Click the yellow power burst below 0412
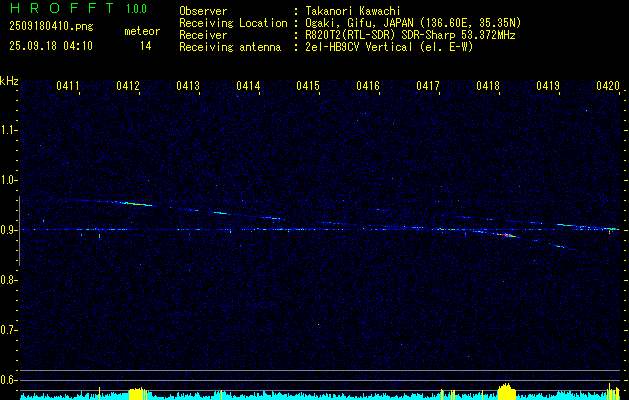 click(138, 393)
